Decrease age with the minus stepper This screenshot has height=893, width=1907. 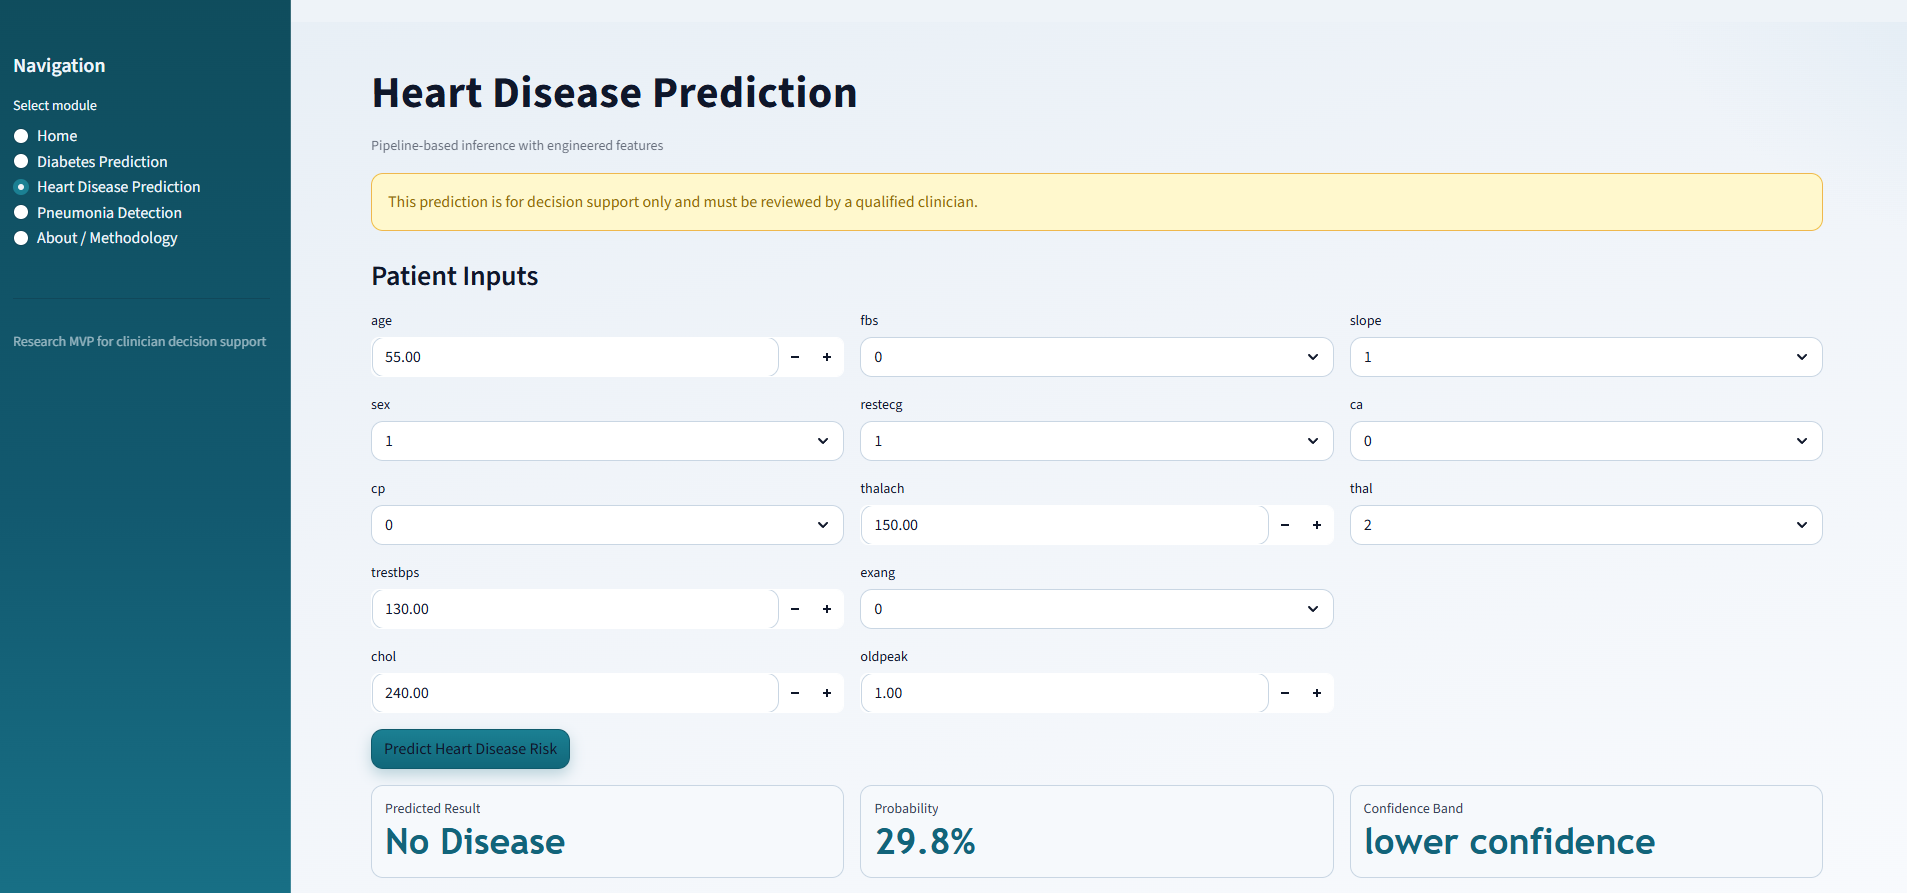pyautogui.click(x=795, y=357)
